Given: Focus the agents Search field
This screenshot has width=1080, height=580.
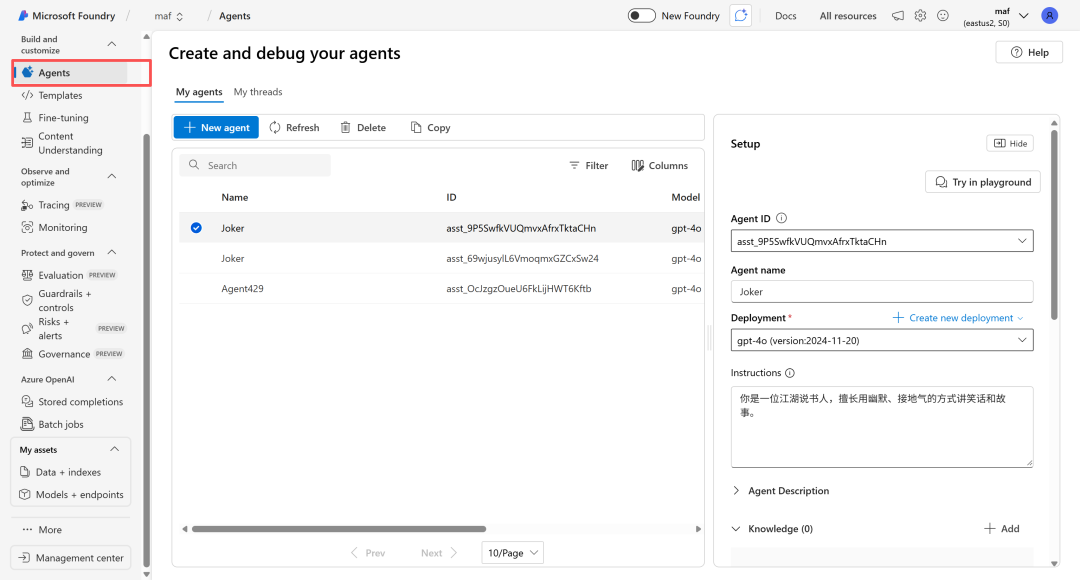Looking at the screenshot, I should click(255, 165).
